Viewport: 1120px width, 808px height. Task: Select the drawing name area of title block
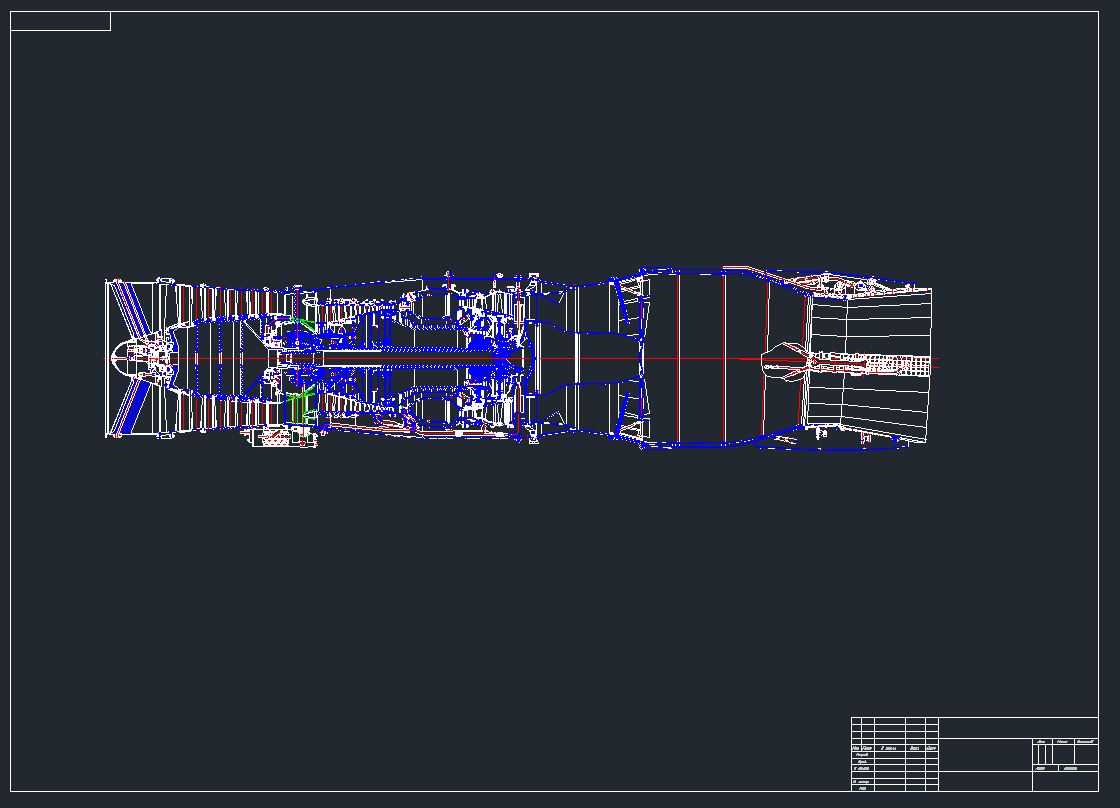985,755
